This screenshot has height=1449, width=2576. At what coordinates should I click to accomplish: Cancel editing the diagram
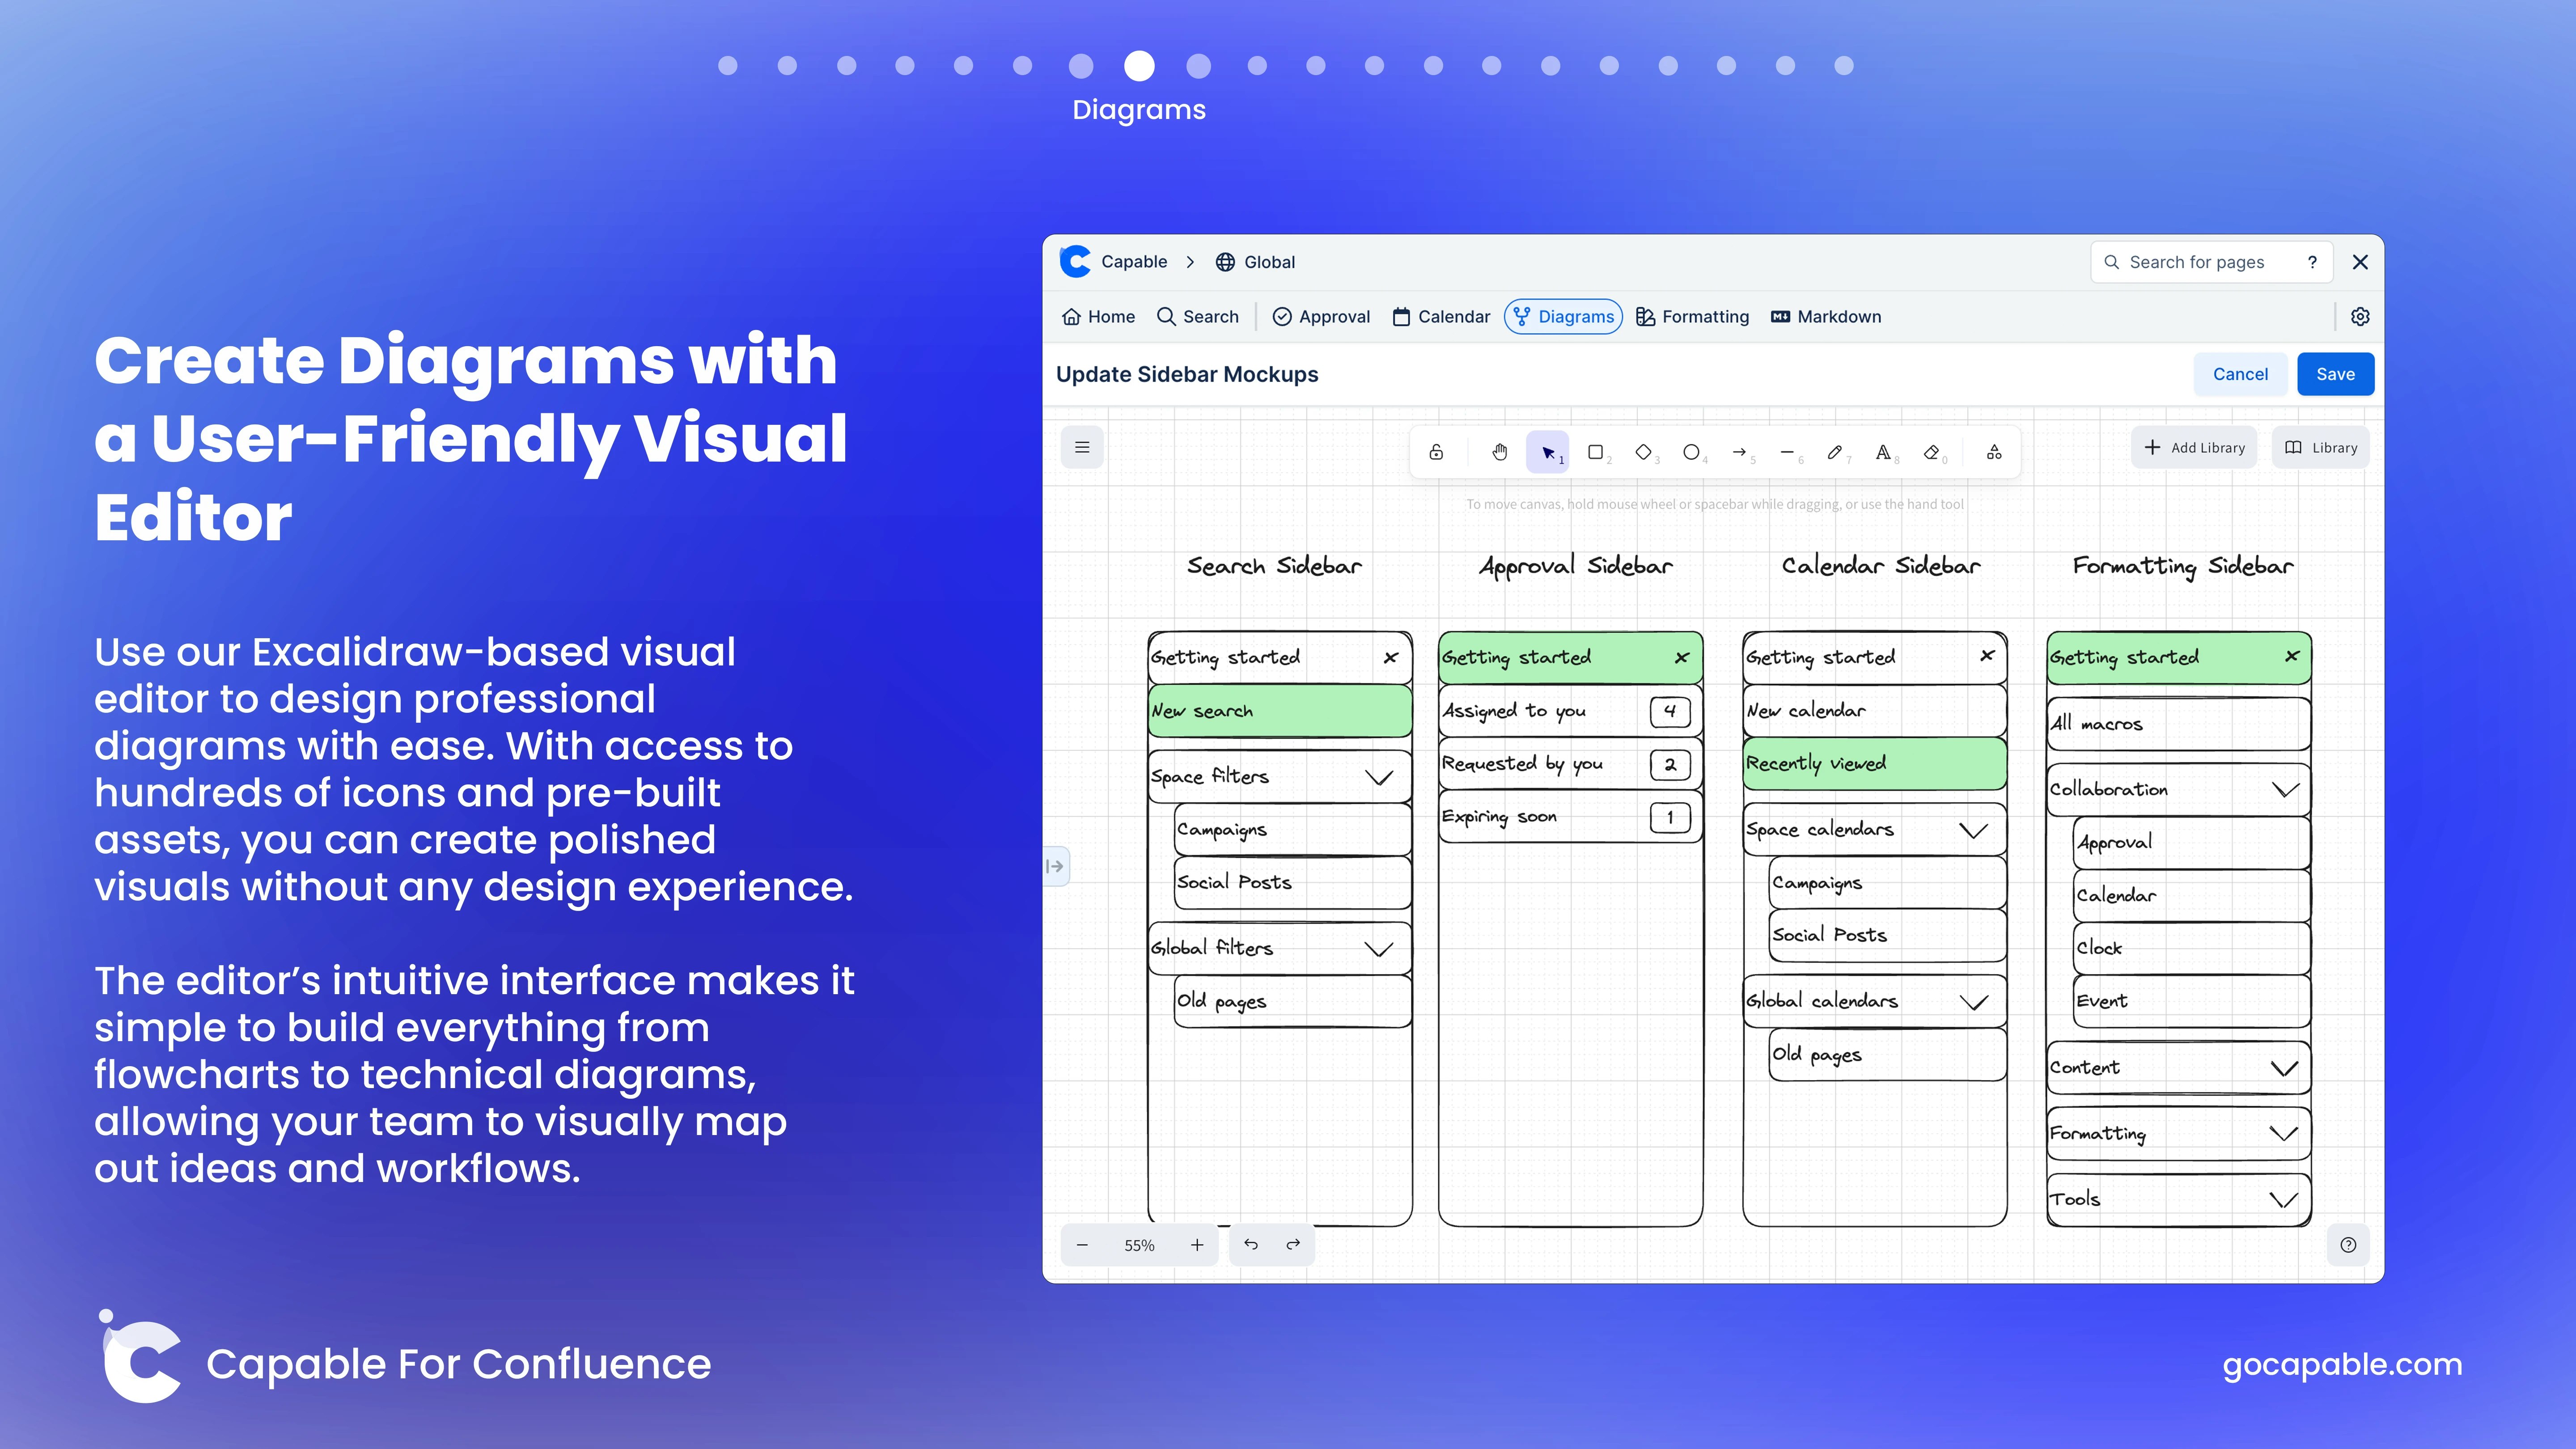point(2240,374)
